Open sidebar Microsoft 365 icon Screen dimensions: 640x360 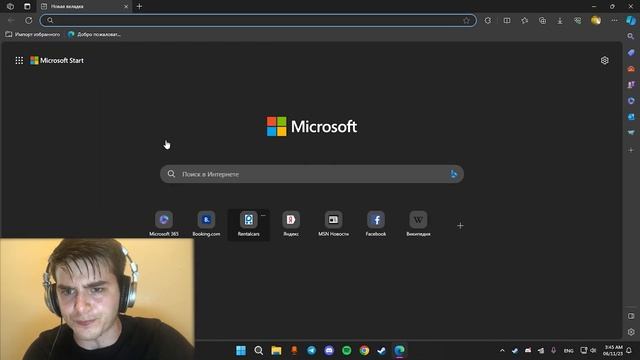pos(631,100)
